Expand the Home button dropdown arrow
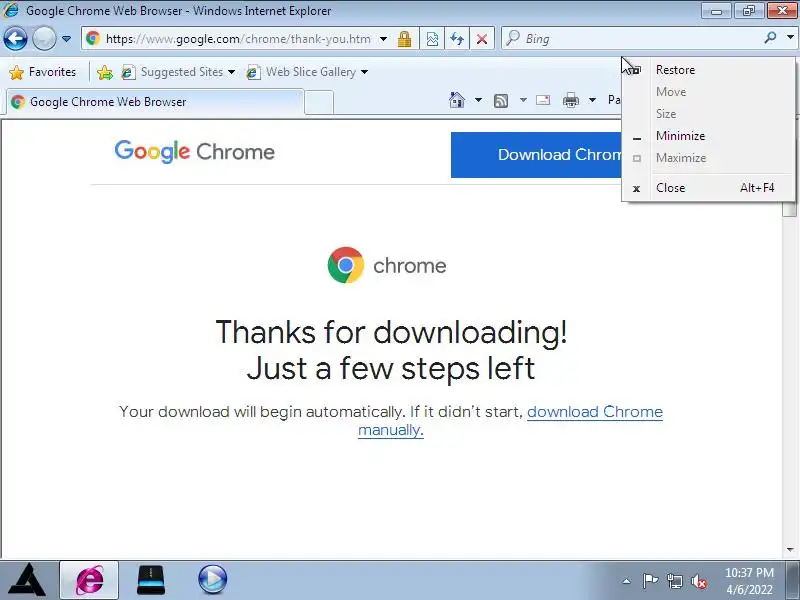The height and width of the screenshot is (600, 800). pos(478,100)
